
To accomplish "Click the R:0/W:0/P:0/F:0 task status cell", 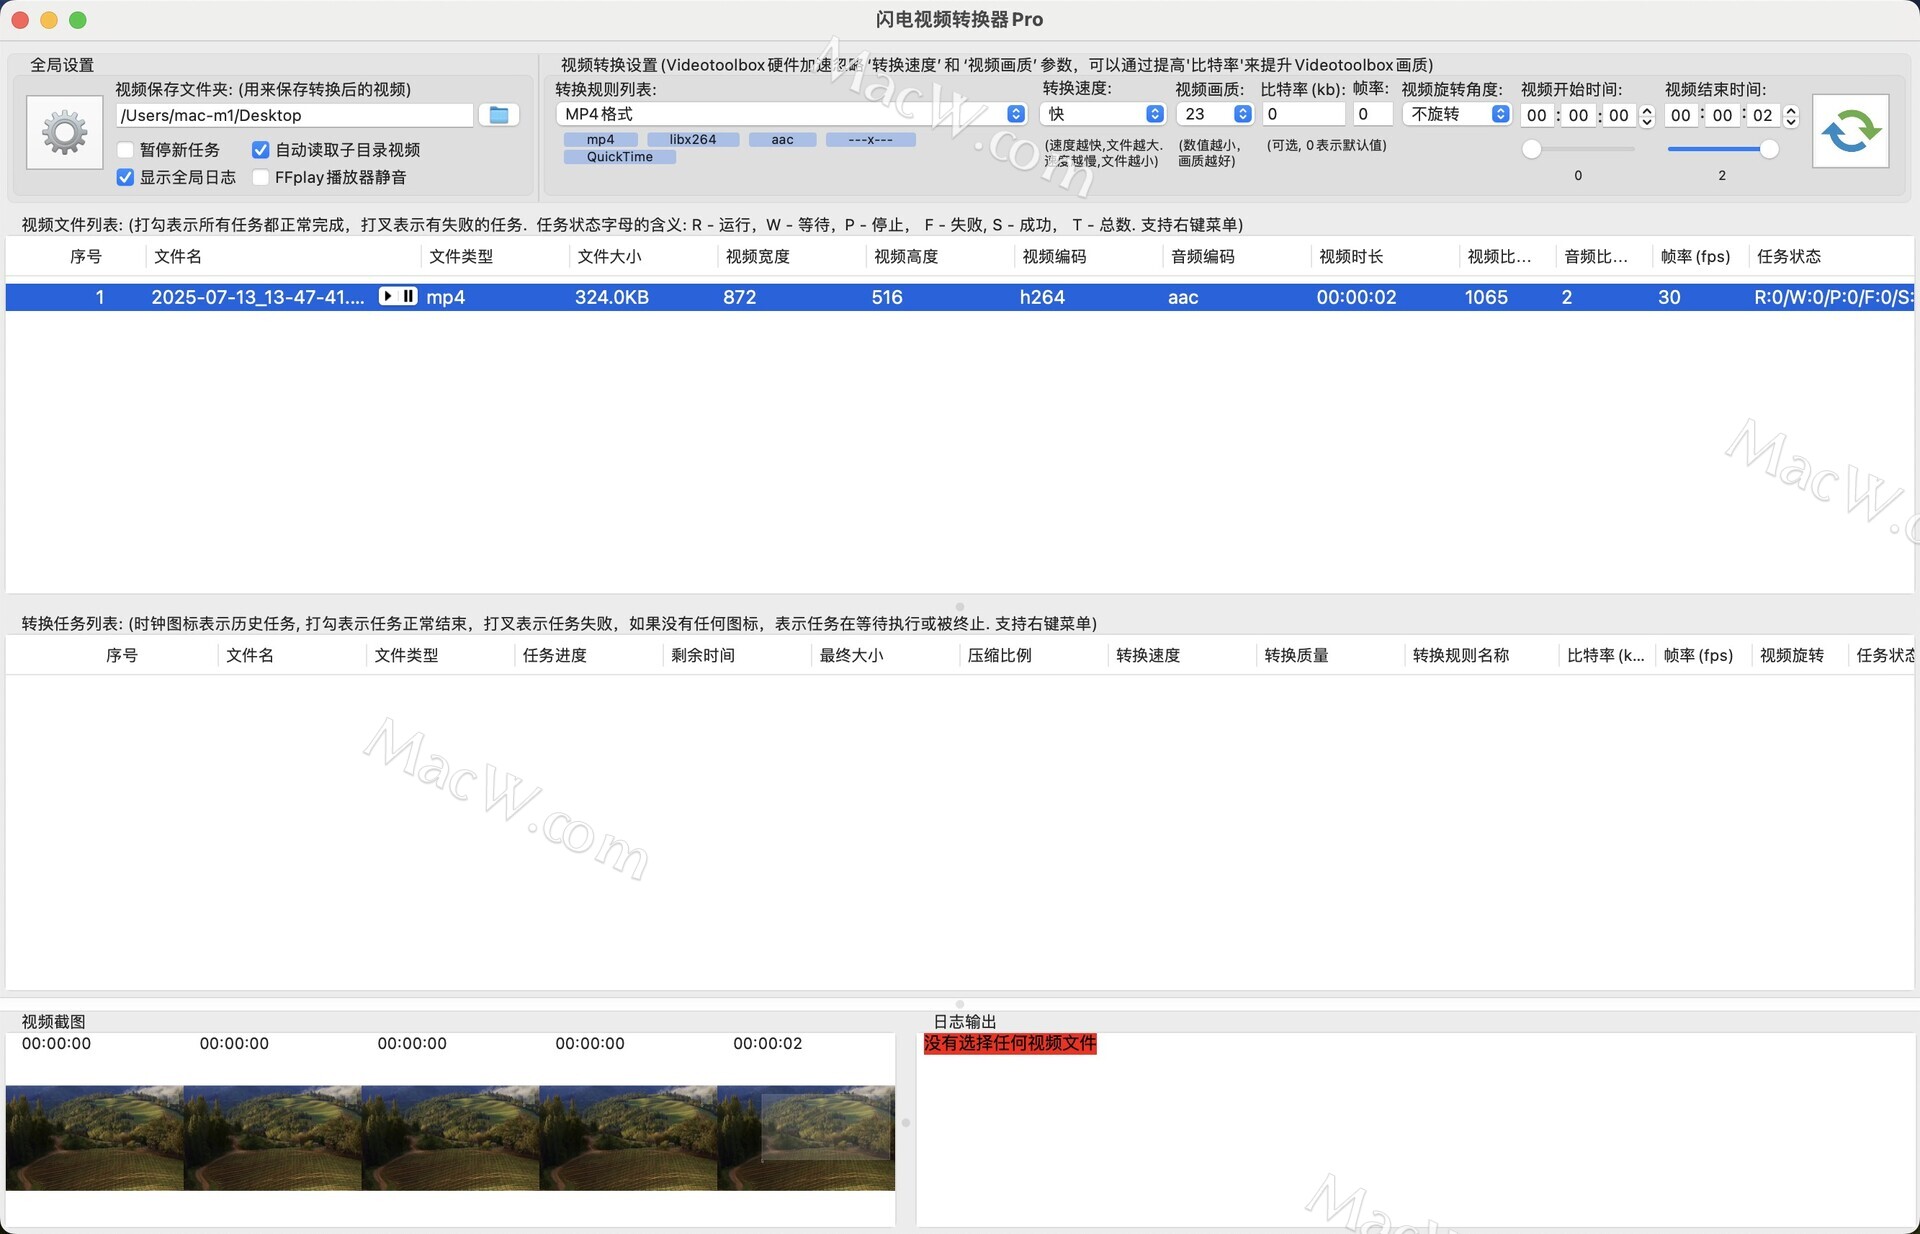I will (x=1833, y=297).
